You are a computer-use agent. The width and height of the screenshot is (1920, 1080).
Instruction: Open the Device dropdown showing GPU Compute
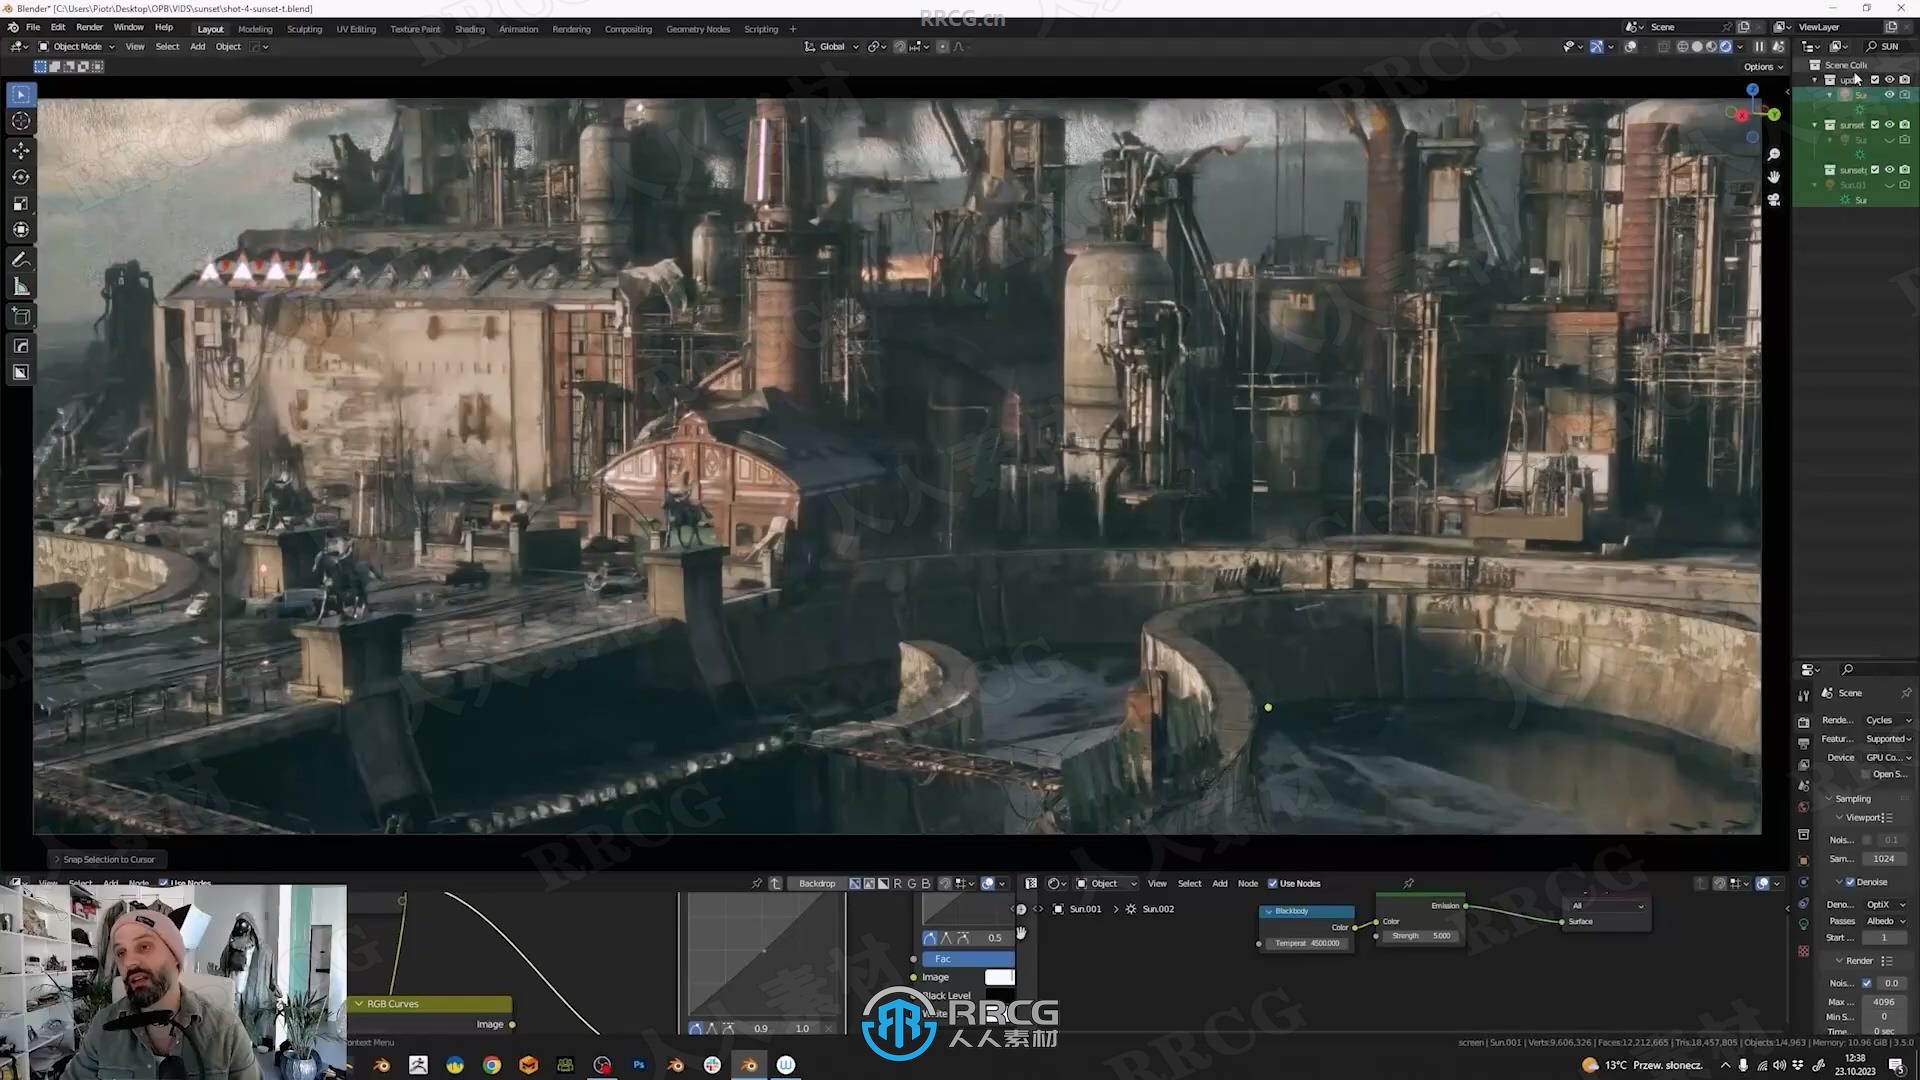tap(1887, 758)
